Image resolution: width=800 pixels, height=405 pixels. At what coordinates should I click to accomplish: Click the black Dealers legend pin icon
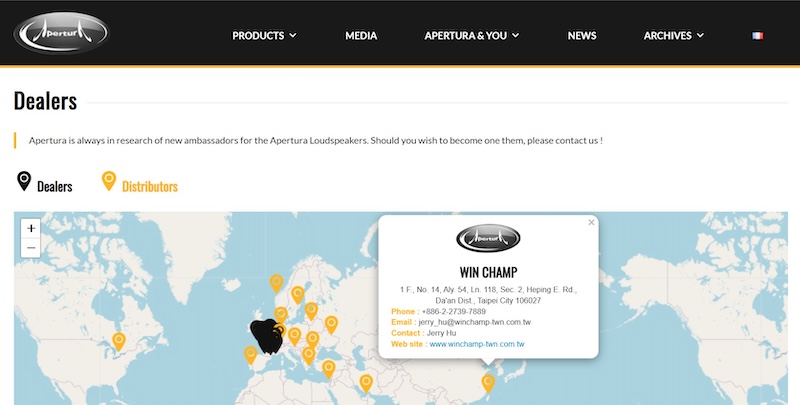[24, 181]
